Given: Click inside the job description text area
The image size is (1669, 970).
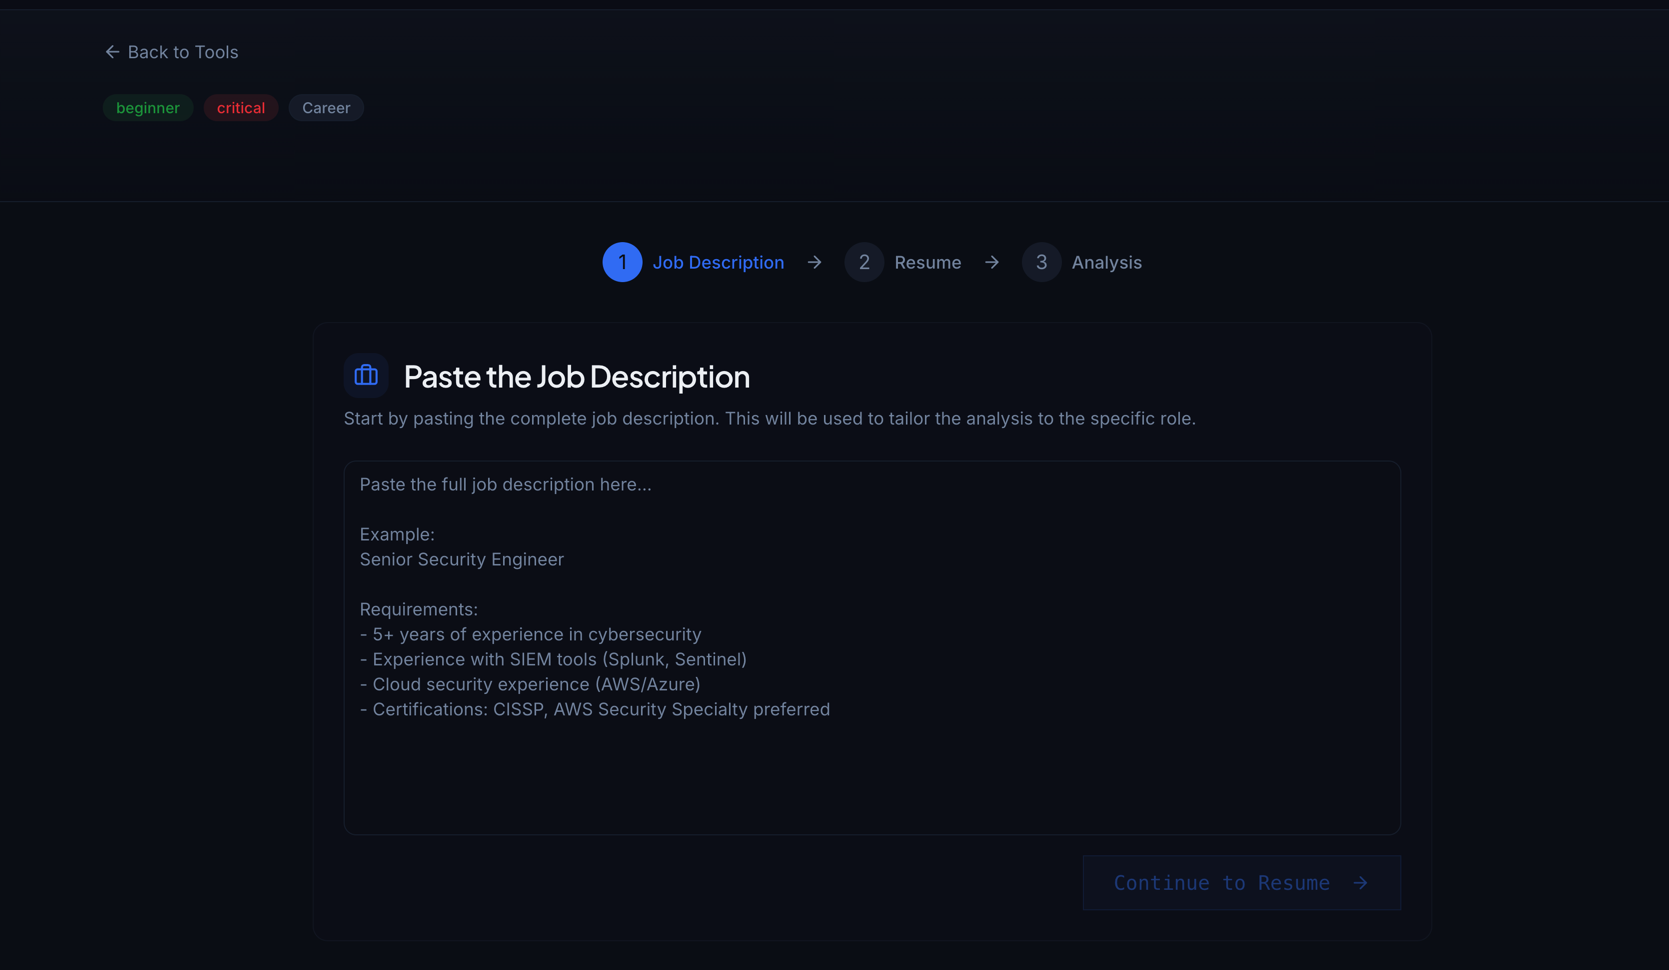Looking at the screenshot, I should [871, 648].
